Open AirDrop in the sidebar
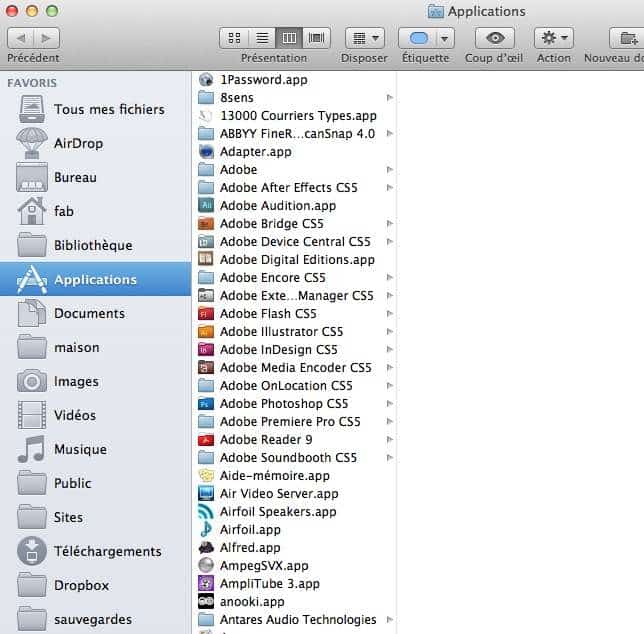Viewport: 644px width, 634px height. (96, 143)
